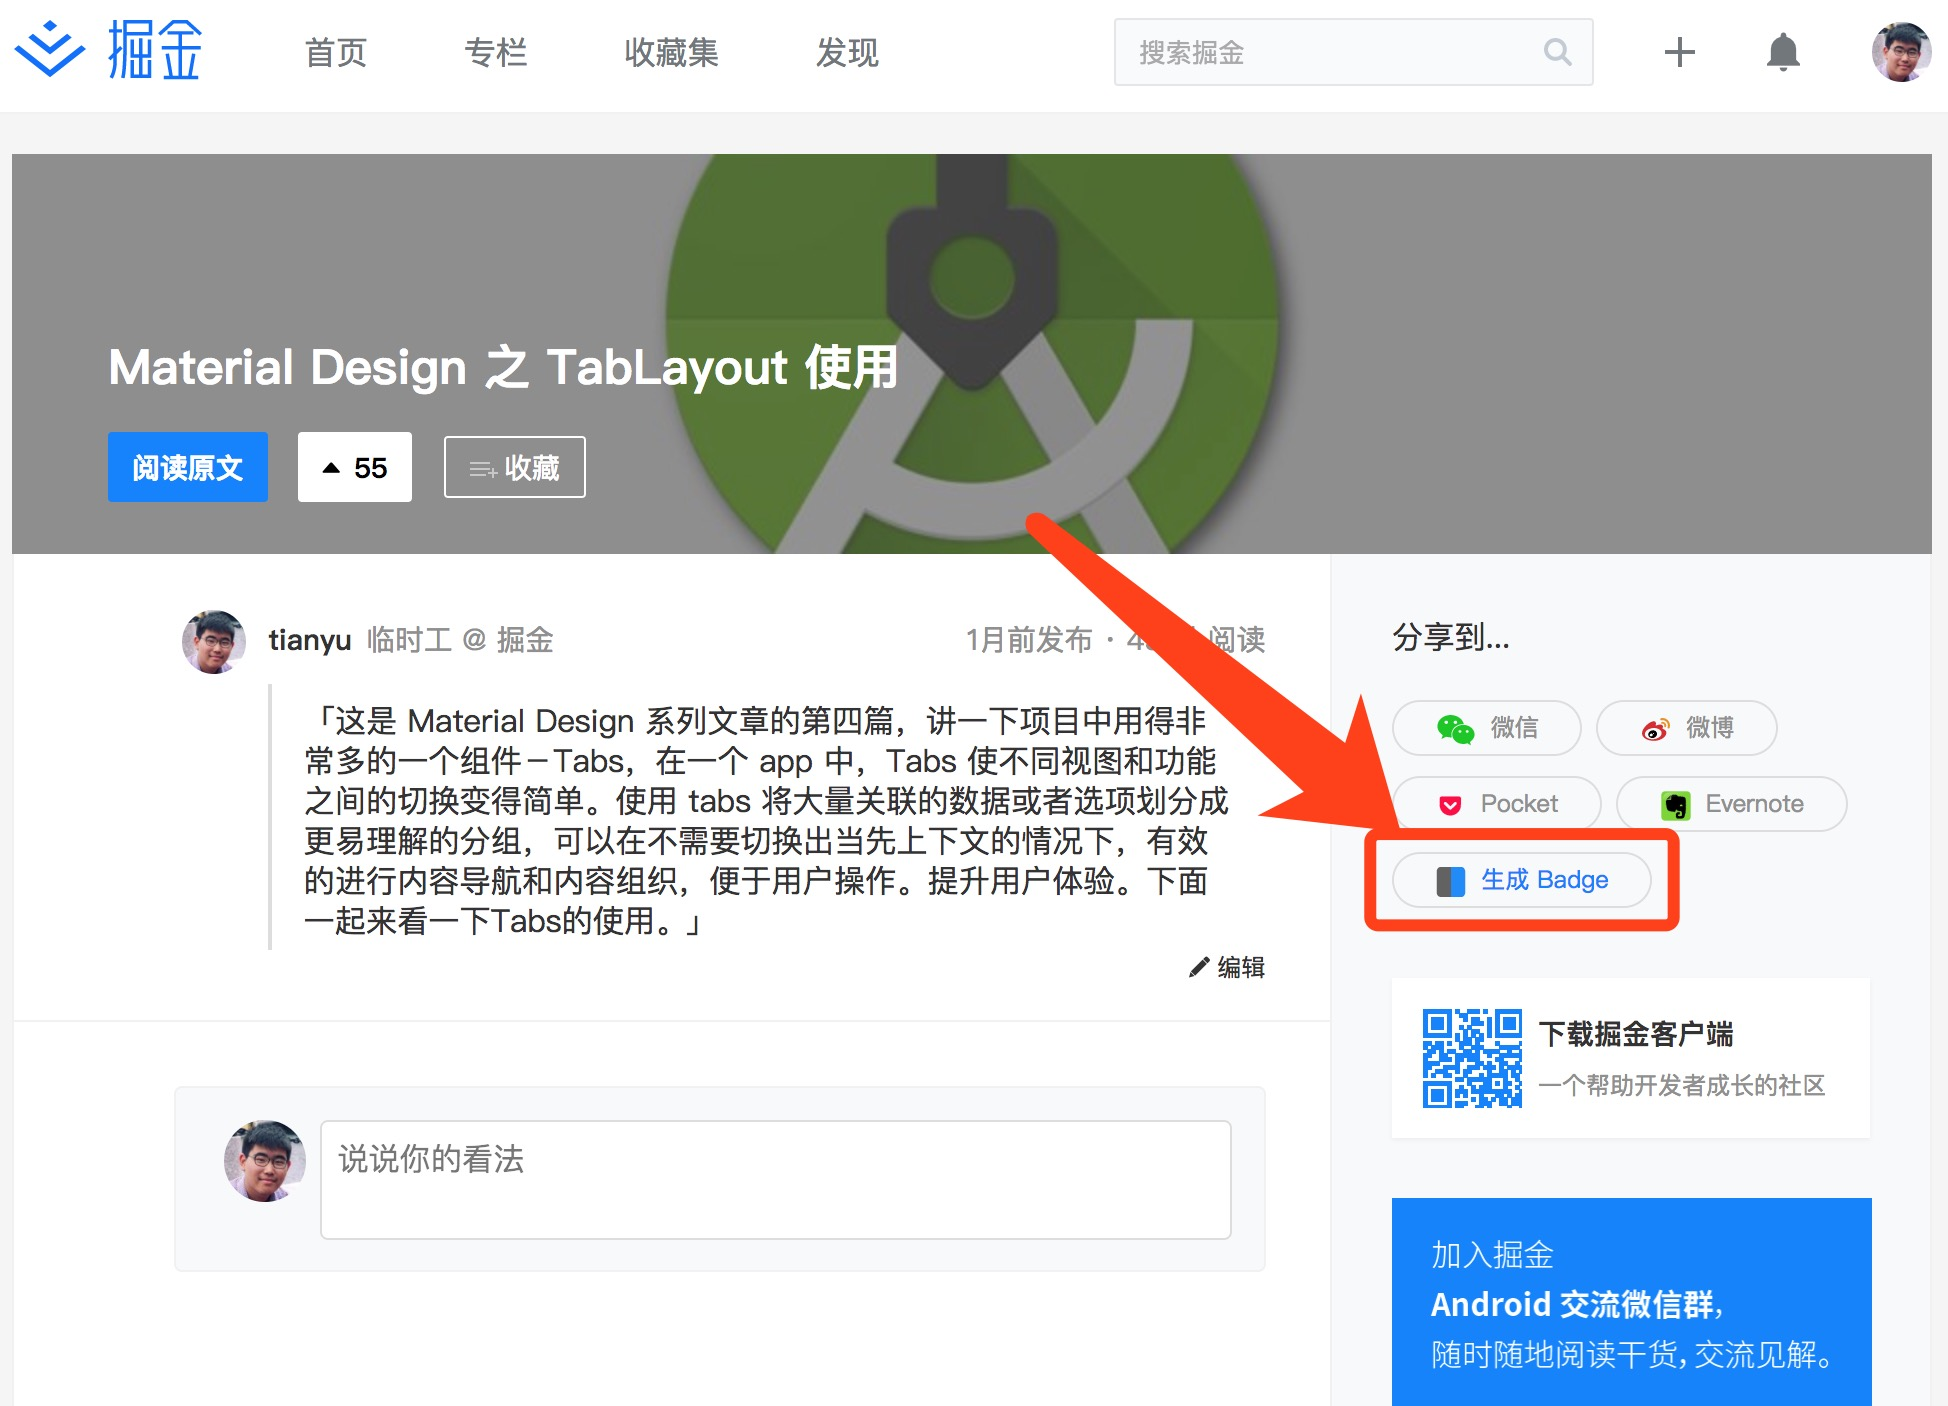Screen dimensions: 1948x1406
Task: Share to Weibo
Action: (x=1686, y=728)
